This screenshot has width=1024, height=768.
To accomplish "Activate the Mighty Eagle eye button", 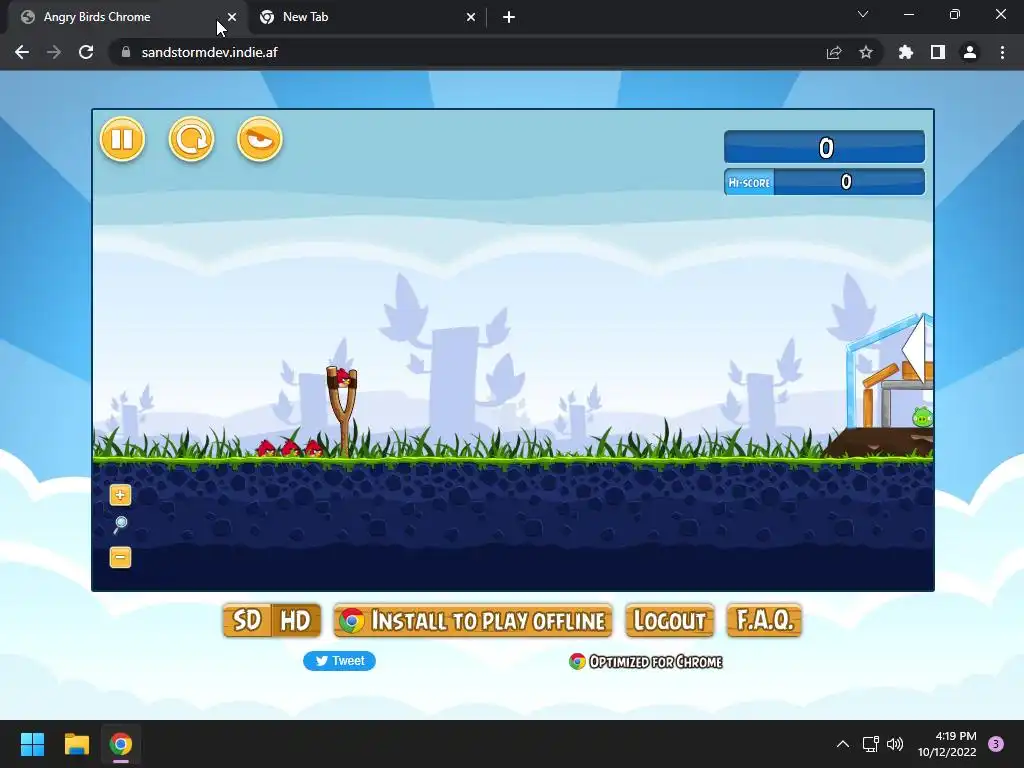I will pyautogui.click(x=260, y=139).
